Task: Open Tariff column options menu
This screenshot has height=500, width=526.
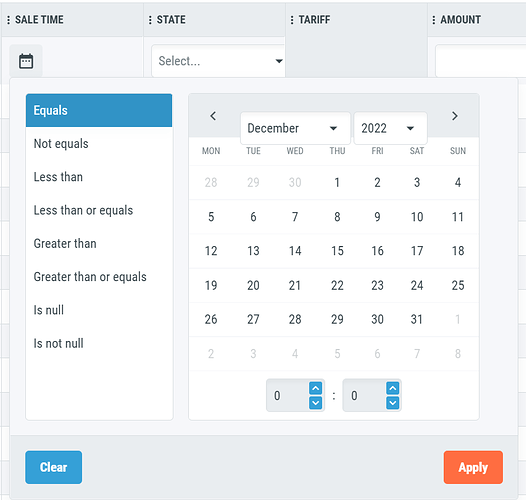Action: coord(292,20)
